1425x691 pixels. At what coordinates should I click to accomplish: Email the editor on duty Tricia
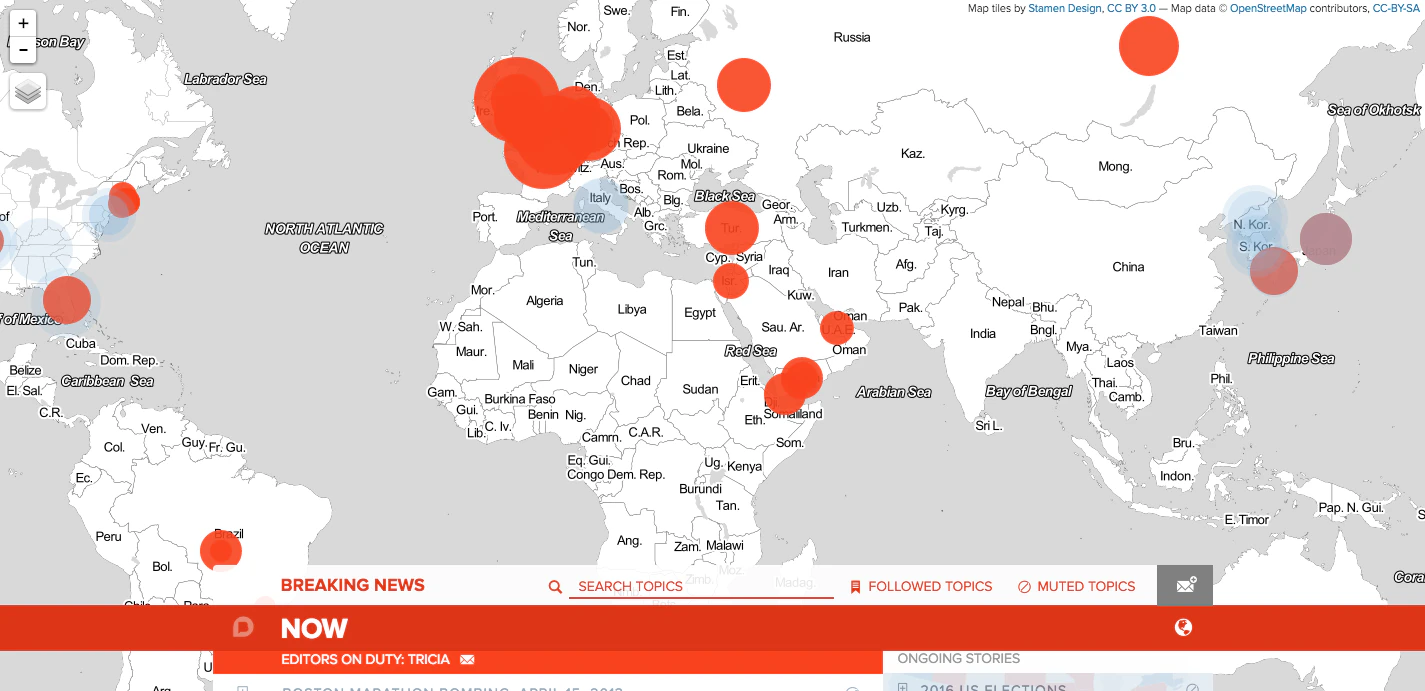(467, 660)
